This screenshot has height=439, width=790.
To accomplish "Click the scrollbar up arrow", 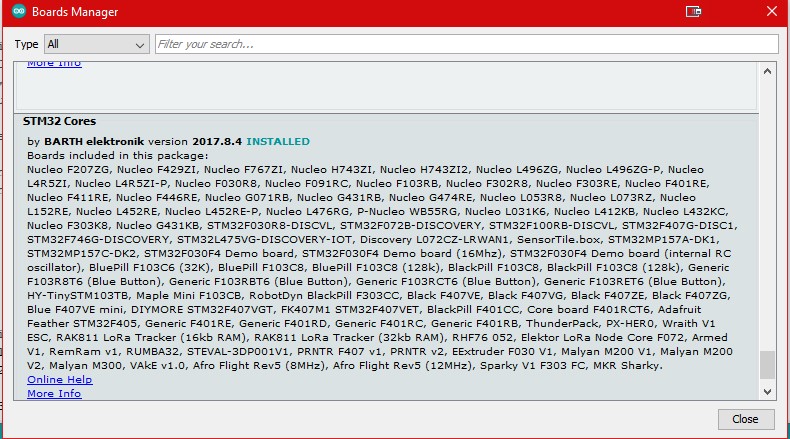I will [x=767, y=72].
